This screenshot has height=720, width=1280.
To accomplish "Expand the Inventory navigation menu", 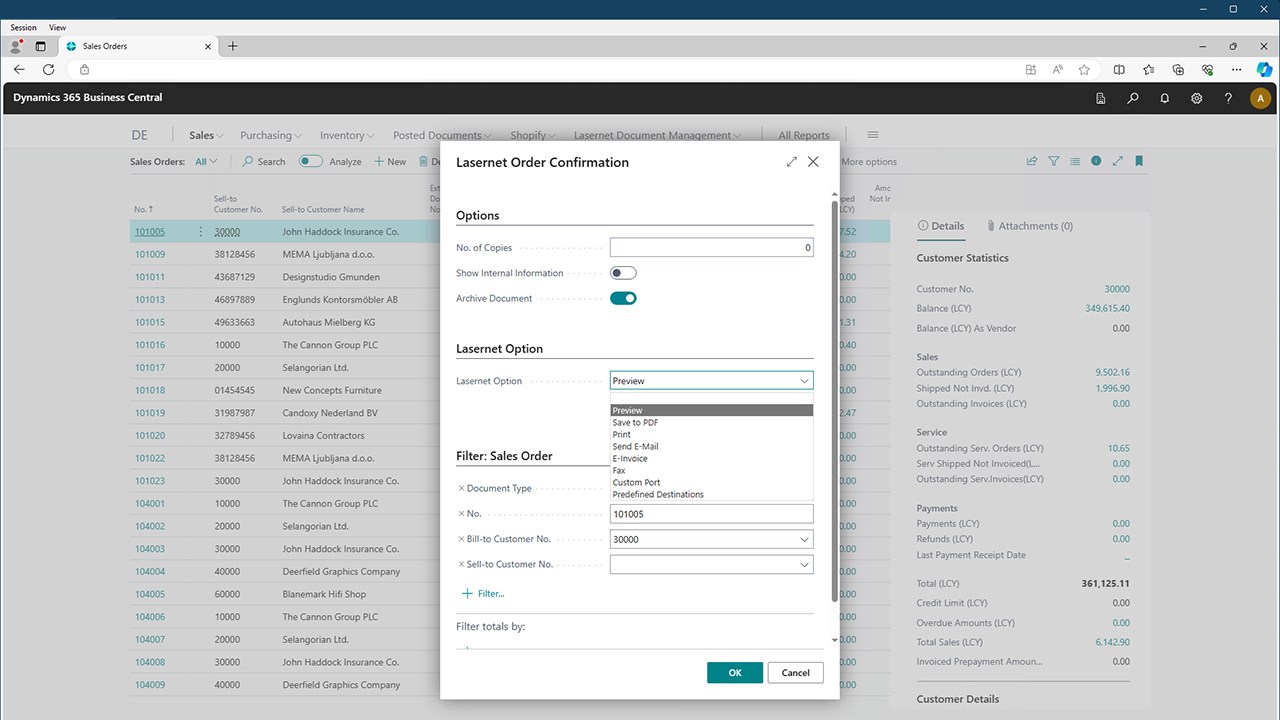I will [x=347, y=135].
